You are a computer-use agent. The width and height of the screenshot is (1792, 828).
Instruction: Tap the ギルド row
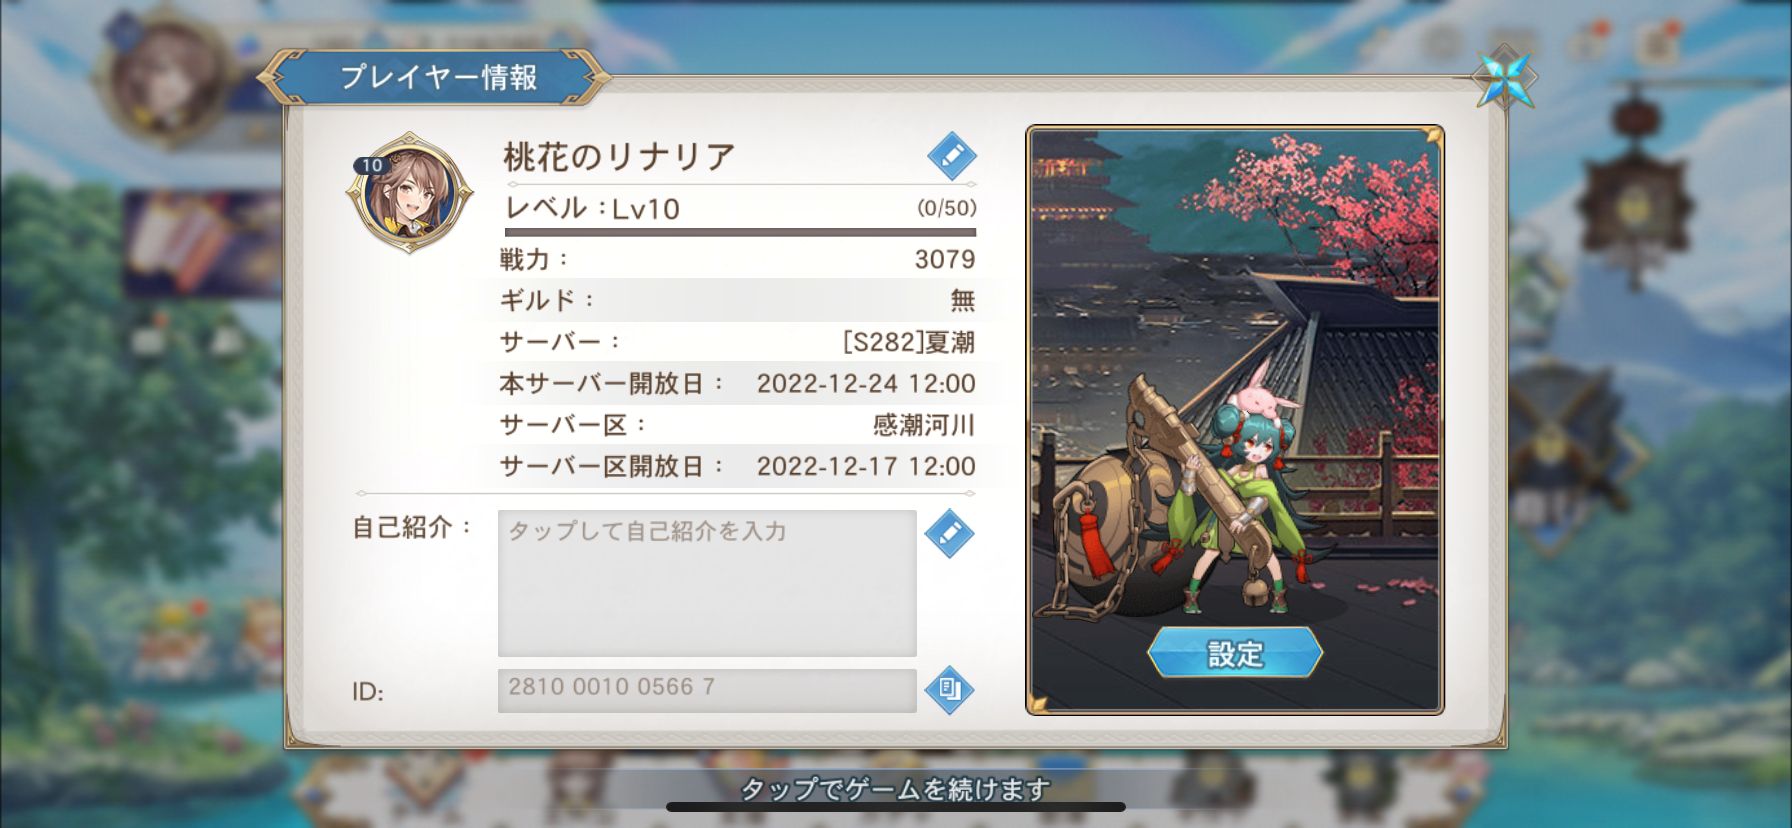tap(738, 300)
